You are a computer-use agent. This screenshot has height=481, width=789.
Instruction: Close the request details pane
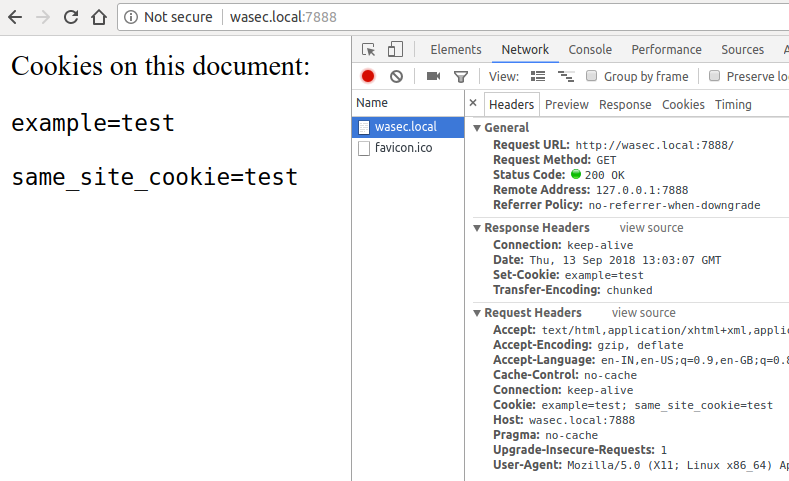coord(473,104)
